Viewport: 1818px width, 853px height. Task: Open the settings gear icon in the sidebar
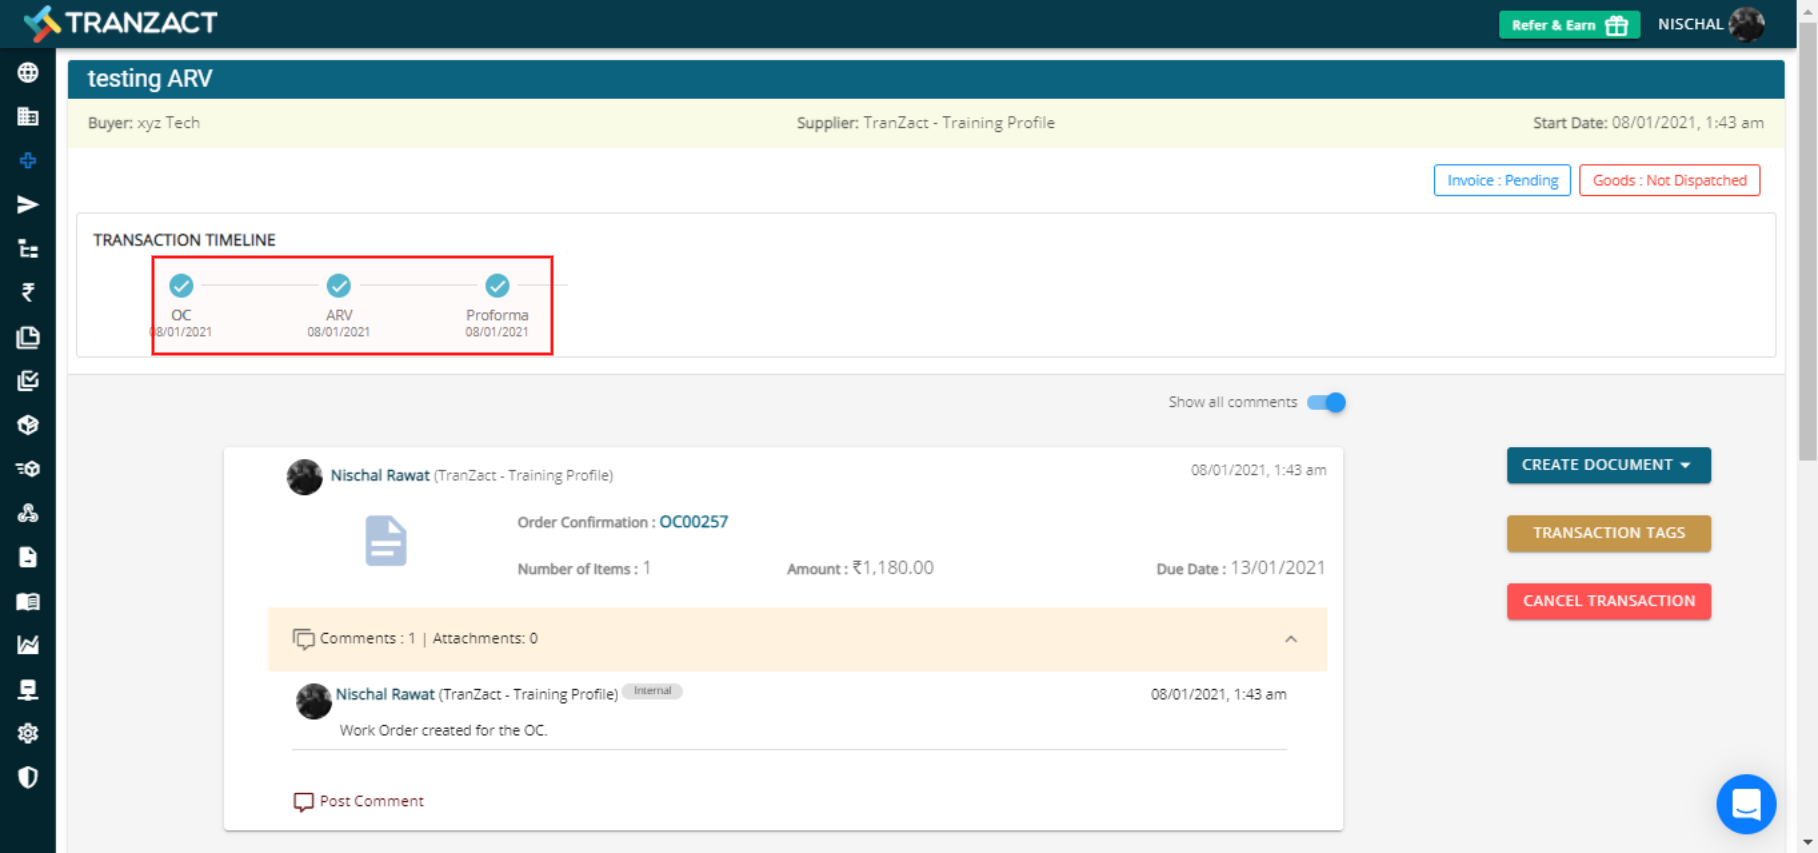[28, 733]
